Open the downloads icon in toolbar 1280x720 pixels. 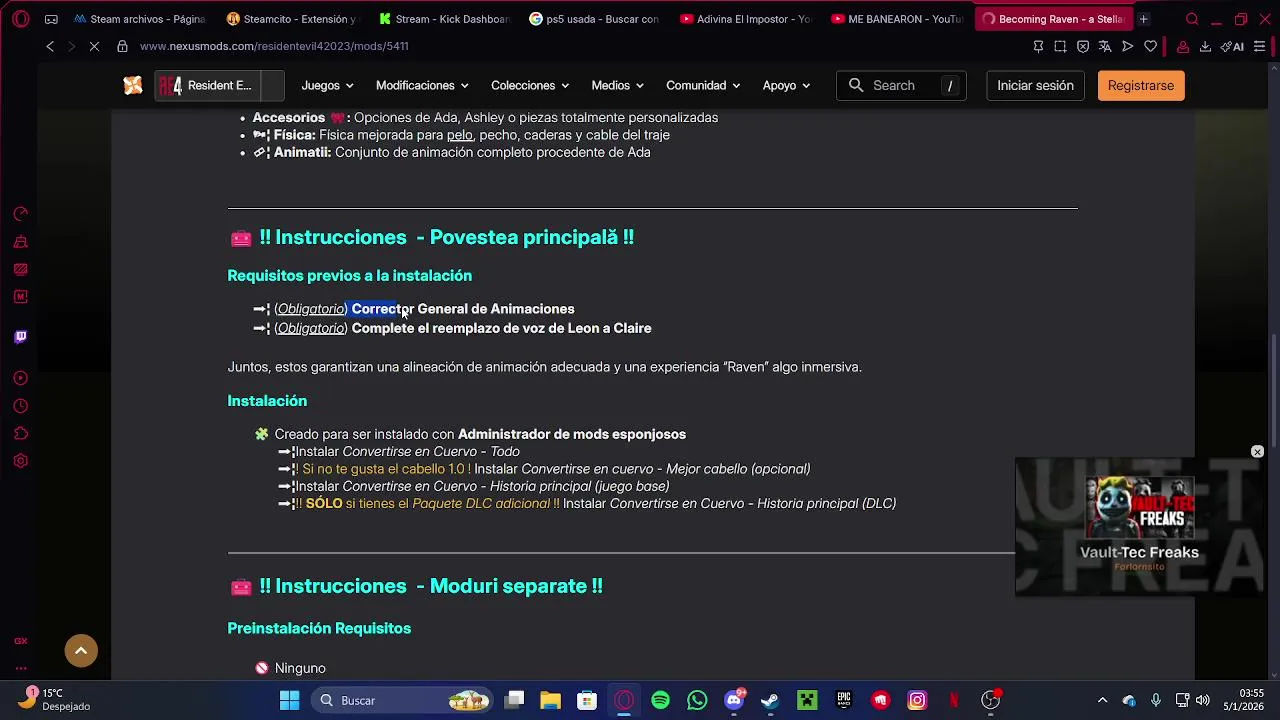tap(1205, 46)
